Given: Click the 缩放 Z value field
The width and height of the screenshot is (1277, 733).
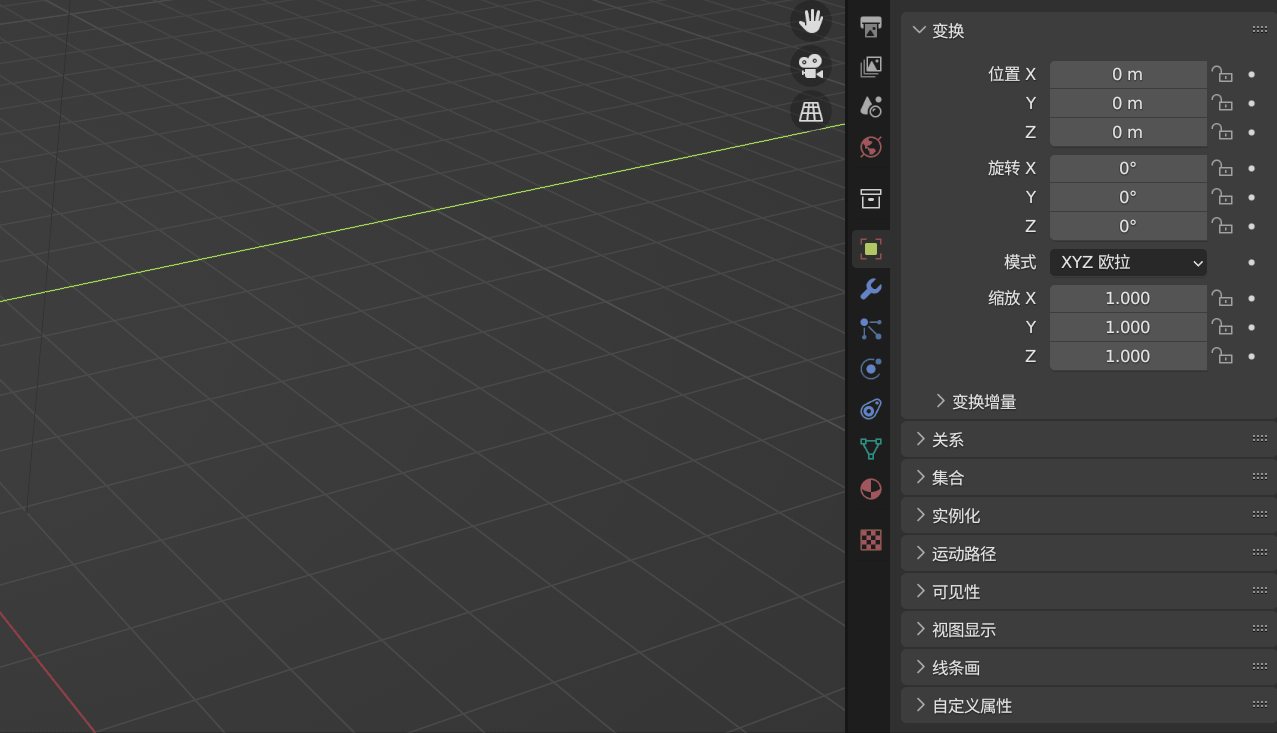Looking at the screenshot, I should click(x=1128, y=356).
